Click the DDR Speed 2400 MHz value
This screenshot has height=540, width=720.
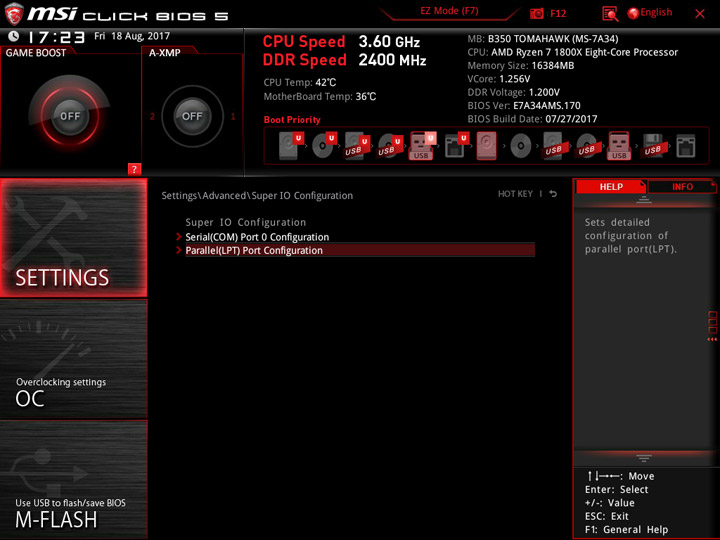[x=392, y=60]
